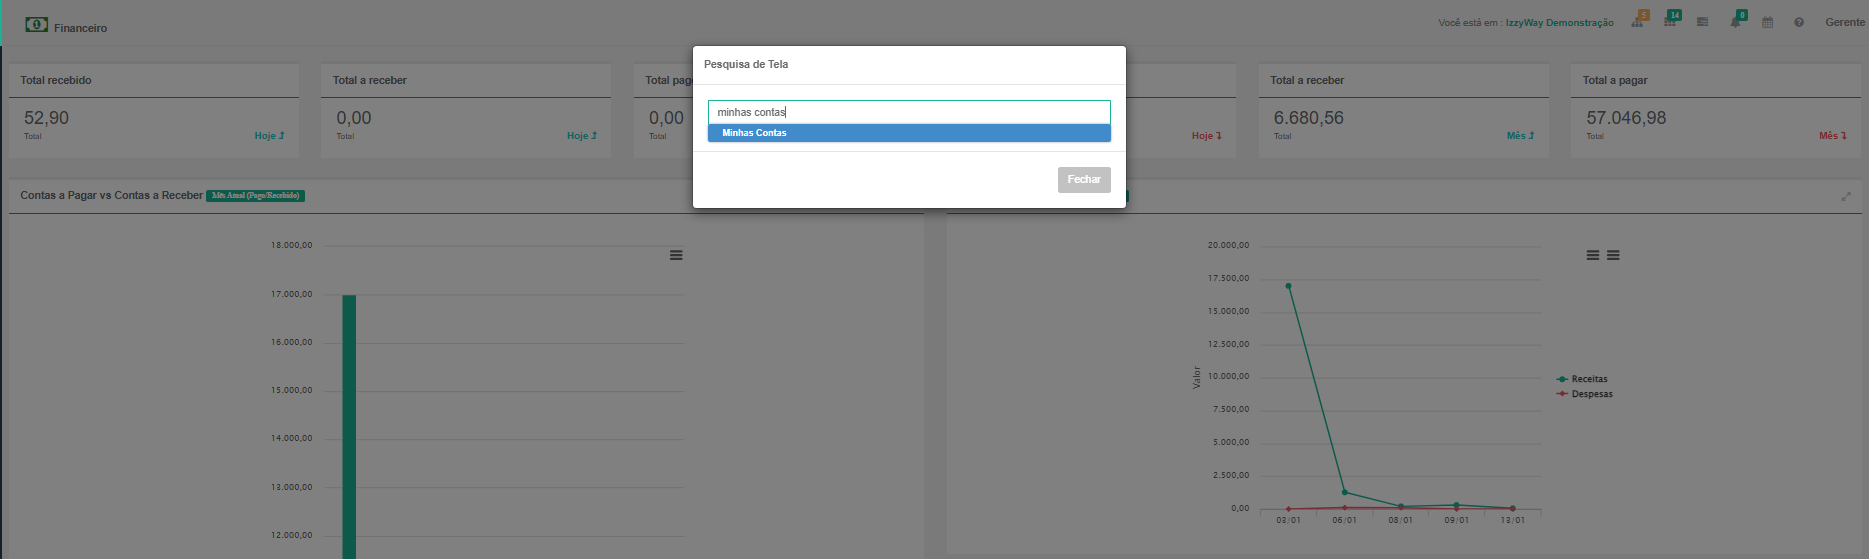Viewport: 1869px width, 559px height.
Task: Click the Financeiro money icon
Action: click(x=37, y=24)
